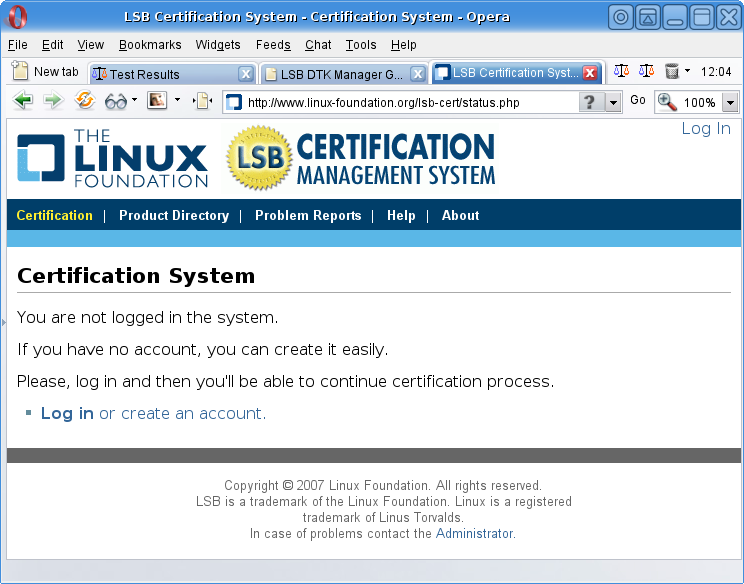Image resolution: width=744 pixels, height=584 pixels.
Task: Click the show images picture icon
Action: (x=157, y=100)
